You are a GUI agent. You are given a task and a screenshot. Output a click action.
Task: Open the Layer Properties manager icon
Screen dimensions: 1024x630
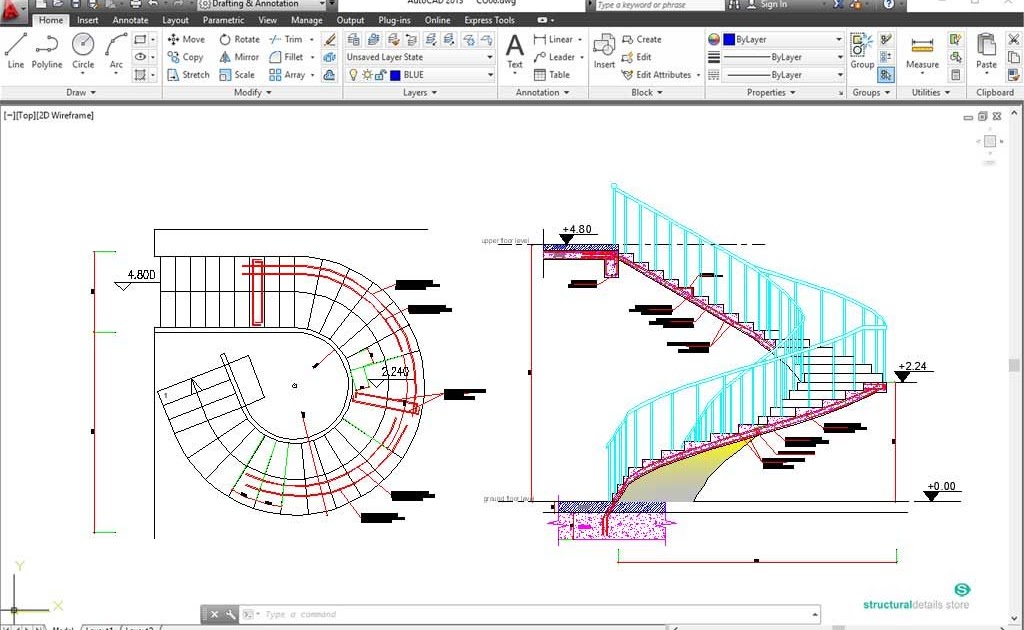[353, 39]
